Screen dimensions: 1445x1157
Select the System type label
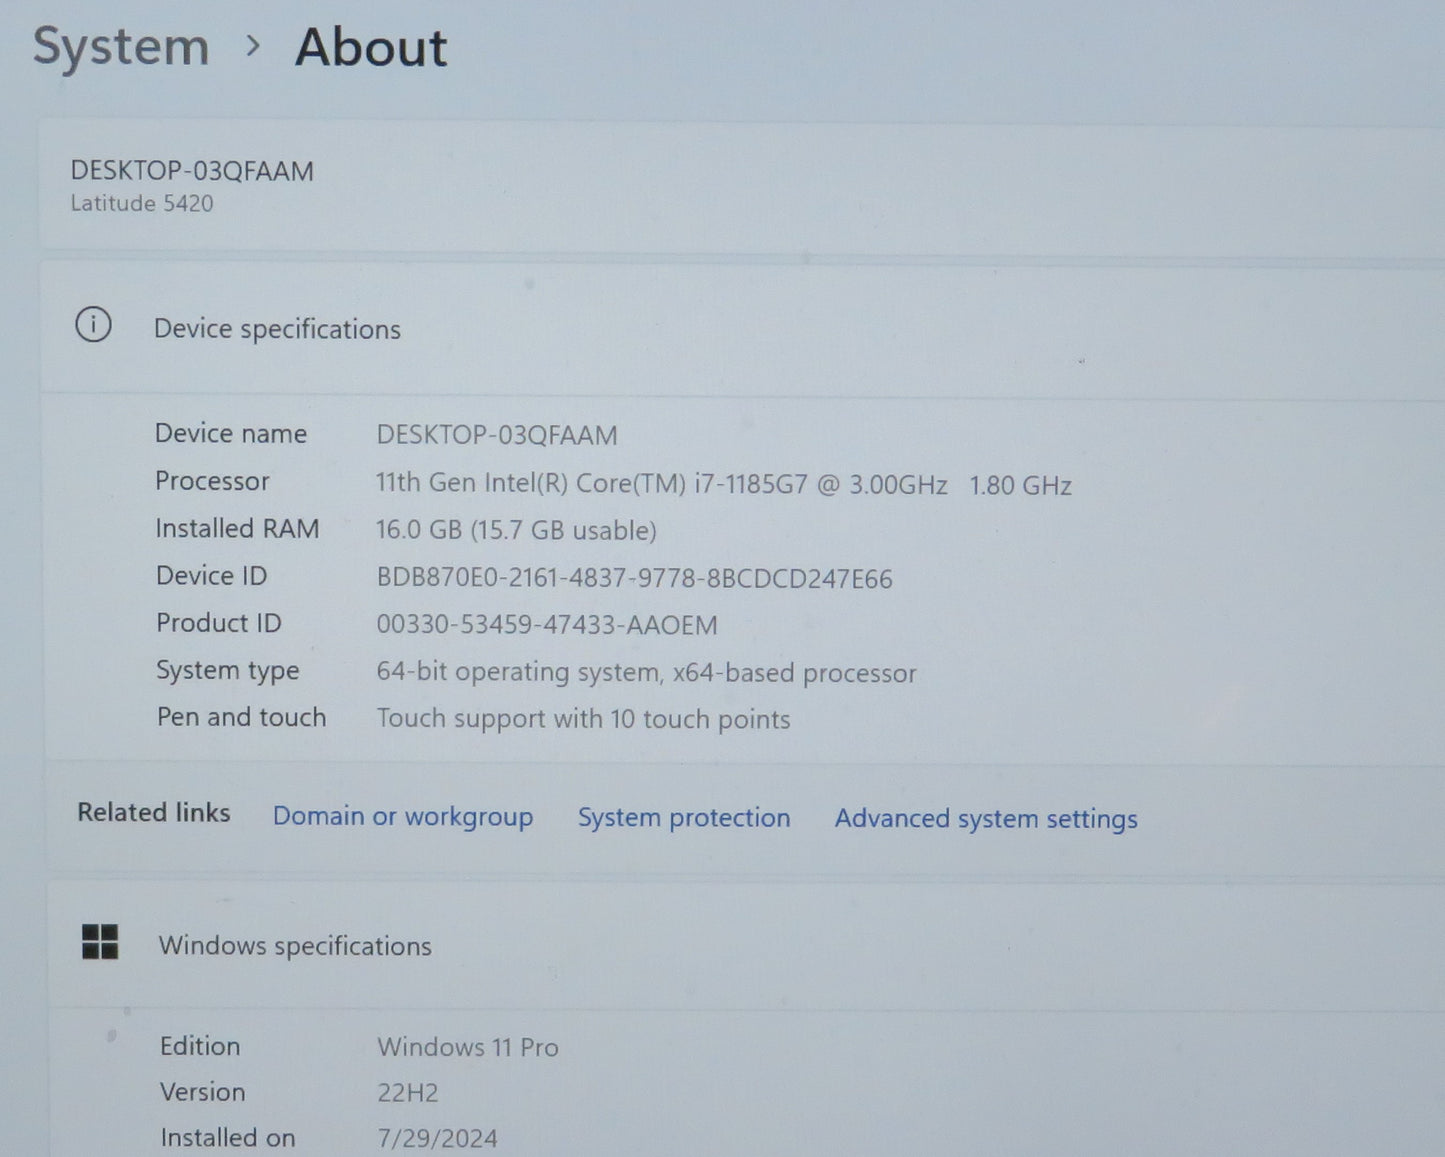[228, 671]
